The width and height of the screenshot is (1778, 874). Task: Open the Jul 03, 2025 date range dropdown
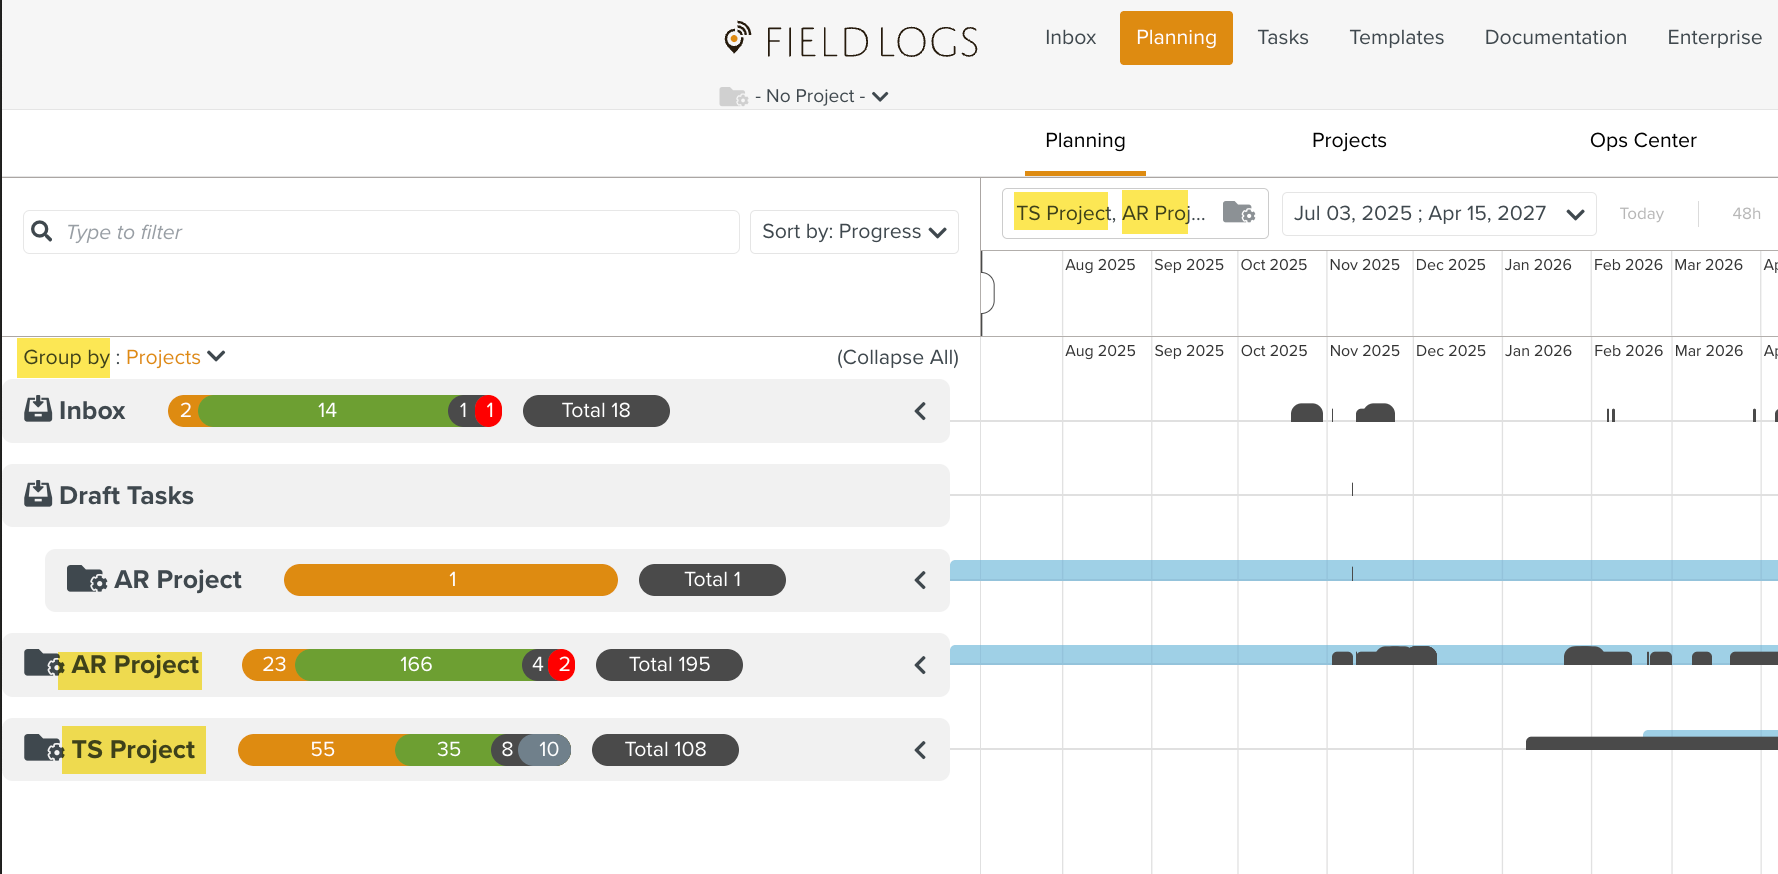[1439, 214]
